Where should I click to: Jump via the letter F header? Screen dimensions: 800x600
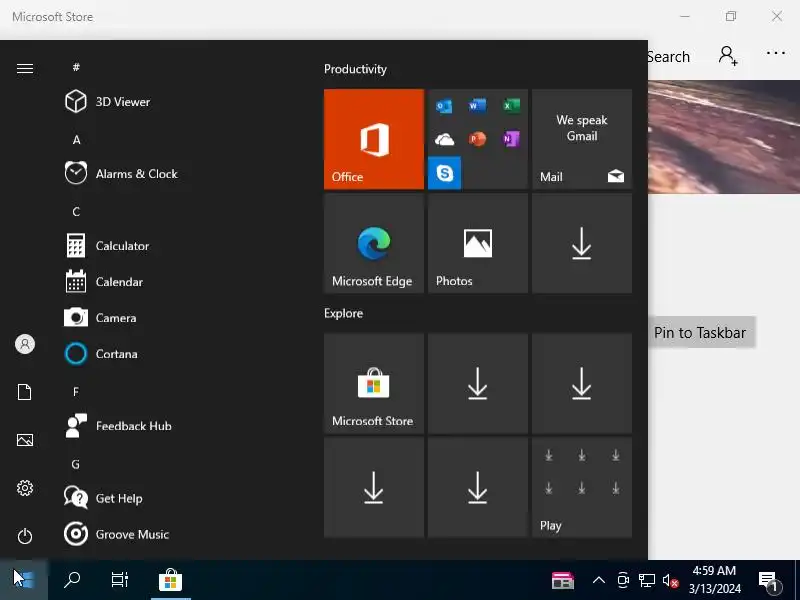coord(76,392)
